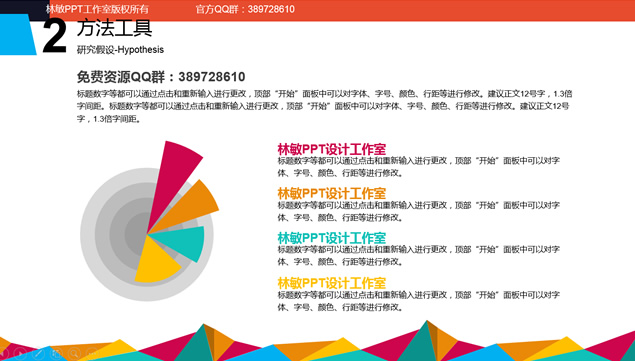The height and width of the screenshot is (361, 635).
Task: Click the 研究假设-Hypothesis subtitle
Action: click(120, 50)
